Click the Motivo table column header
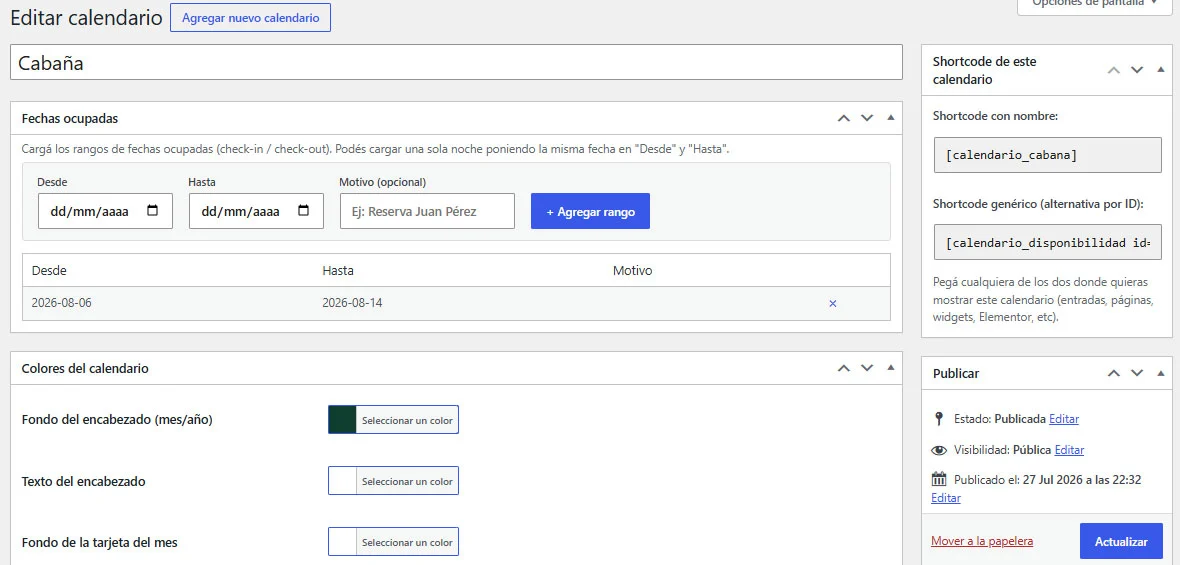 tap(632, 270)
